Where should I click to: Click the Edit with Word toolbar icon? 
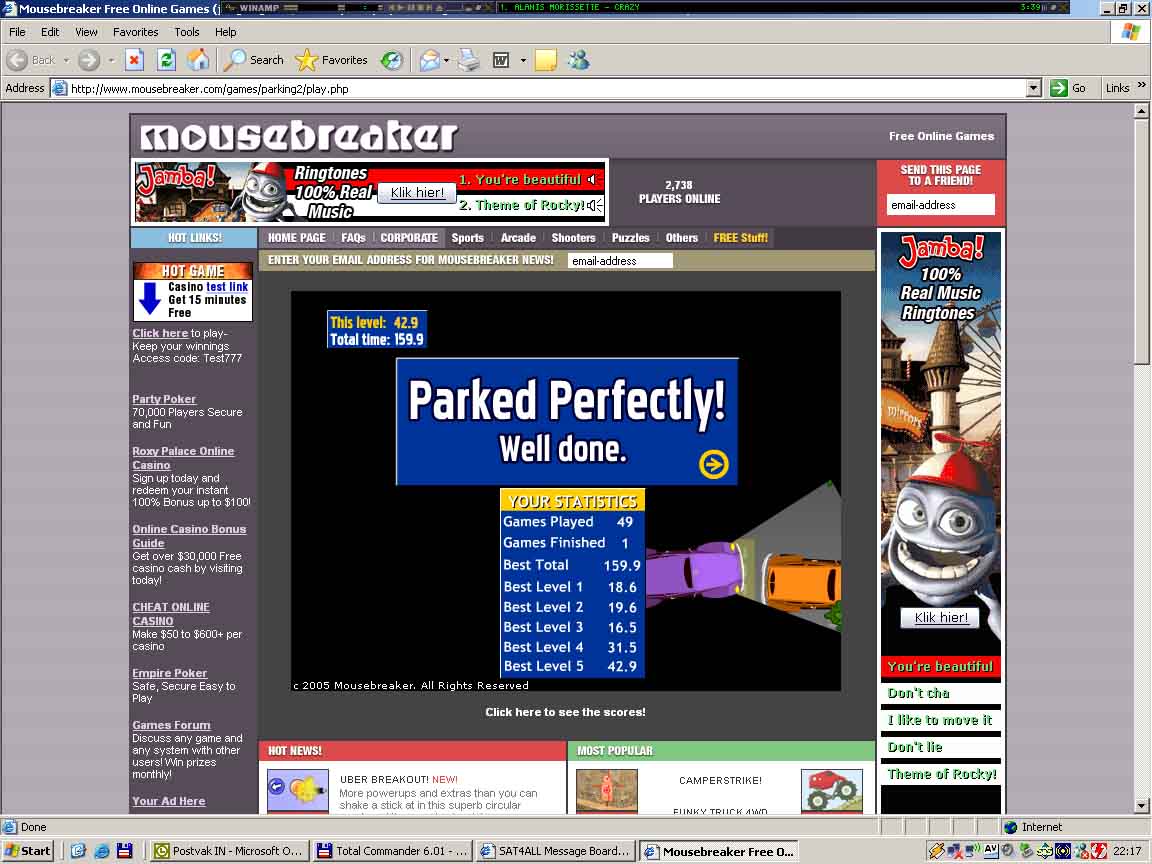[501, 60]
